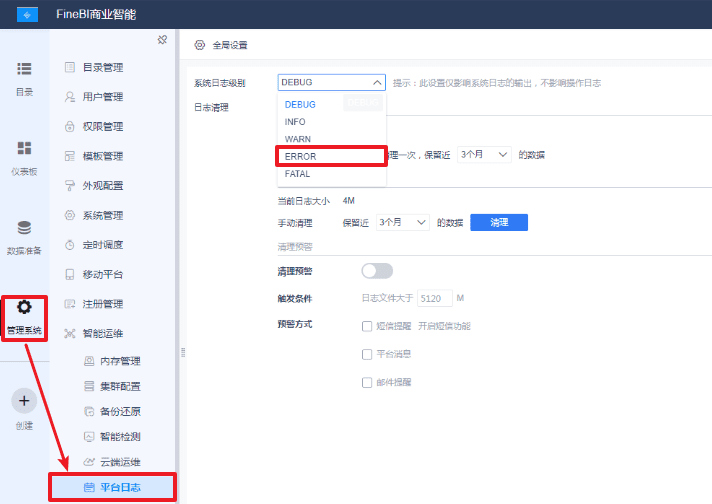Click the 系统管理 gear icon
The width and height of the screenshot is (712, 504).
(x=69, y=215)
